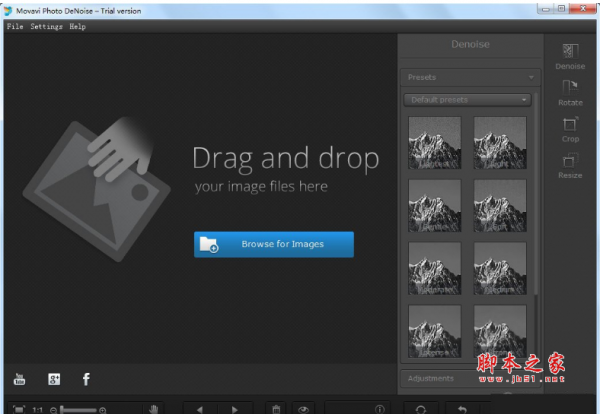This screenshot has width=600, height=414.
Task: Go to the next image arrow
Action: pyautogui.click(x=235, y=409)
